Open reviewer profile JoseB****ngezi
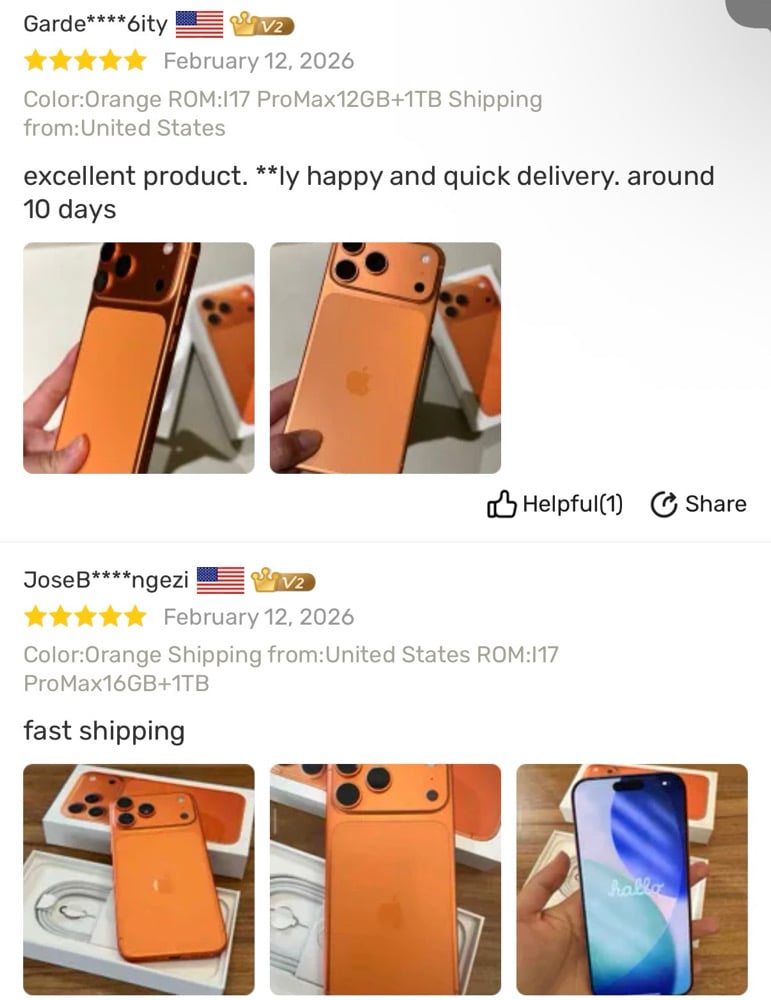Viewport: 771px width, 1000px height. pos(106,580)
